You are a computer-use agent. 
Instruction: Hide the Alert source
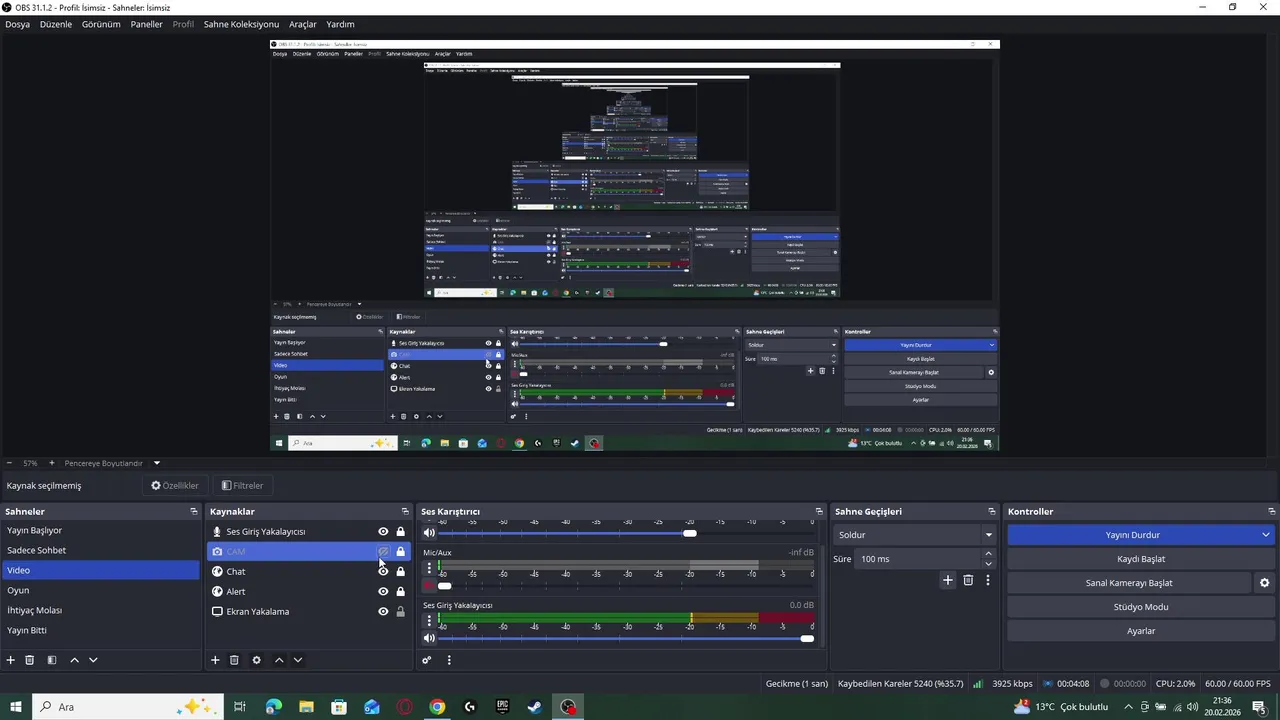pyautogui.click(x=383, y=592)
